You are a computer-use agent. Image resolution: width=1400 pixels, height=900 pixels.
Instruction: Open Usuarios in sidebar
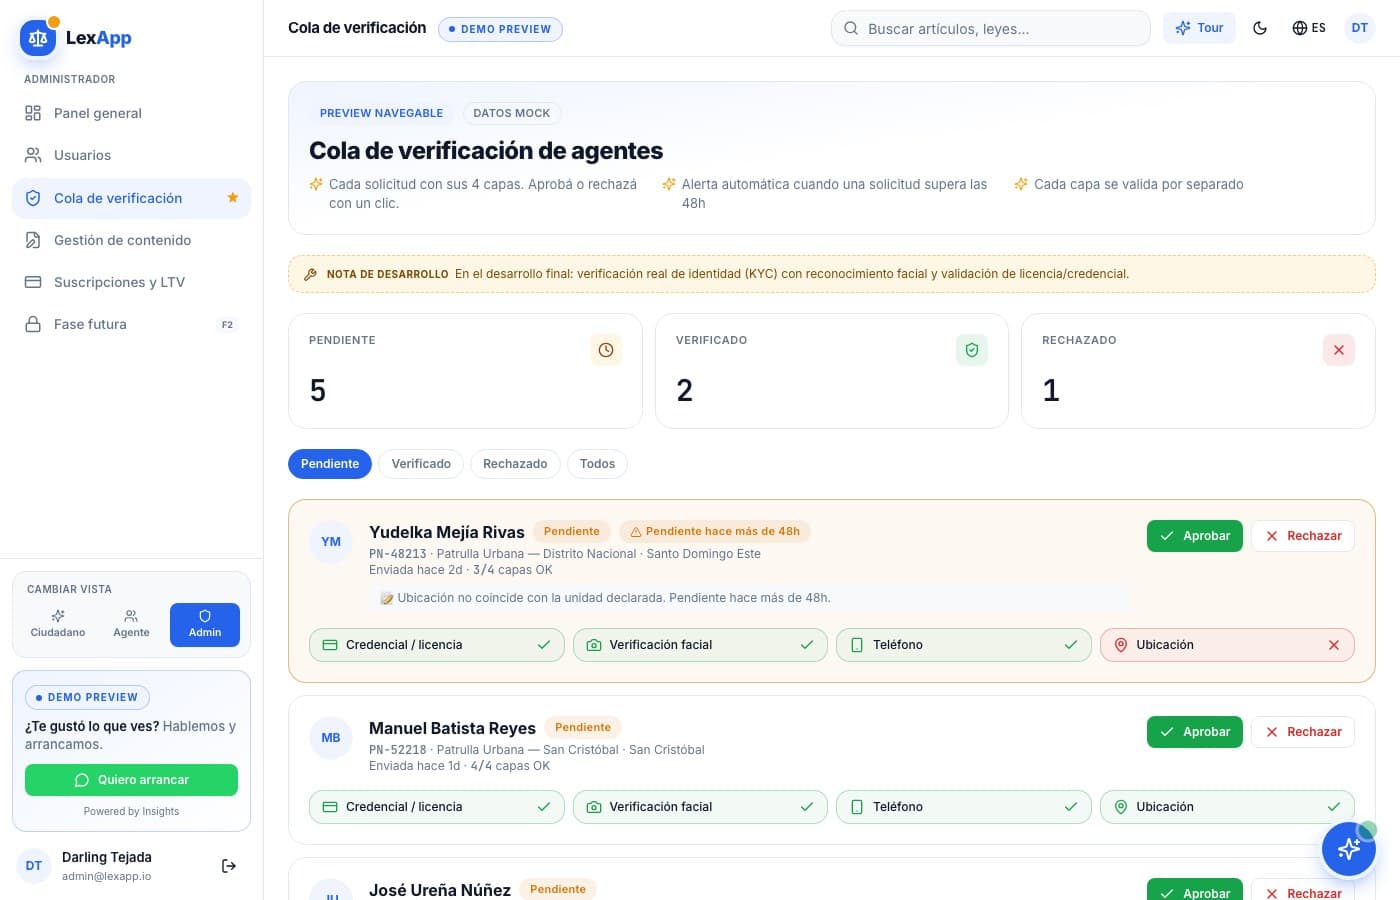coord(131,155)
